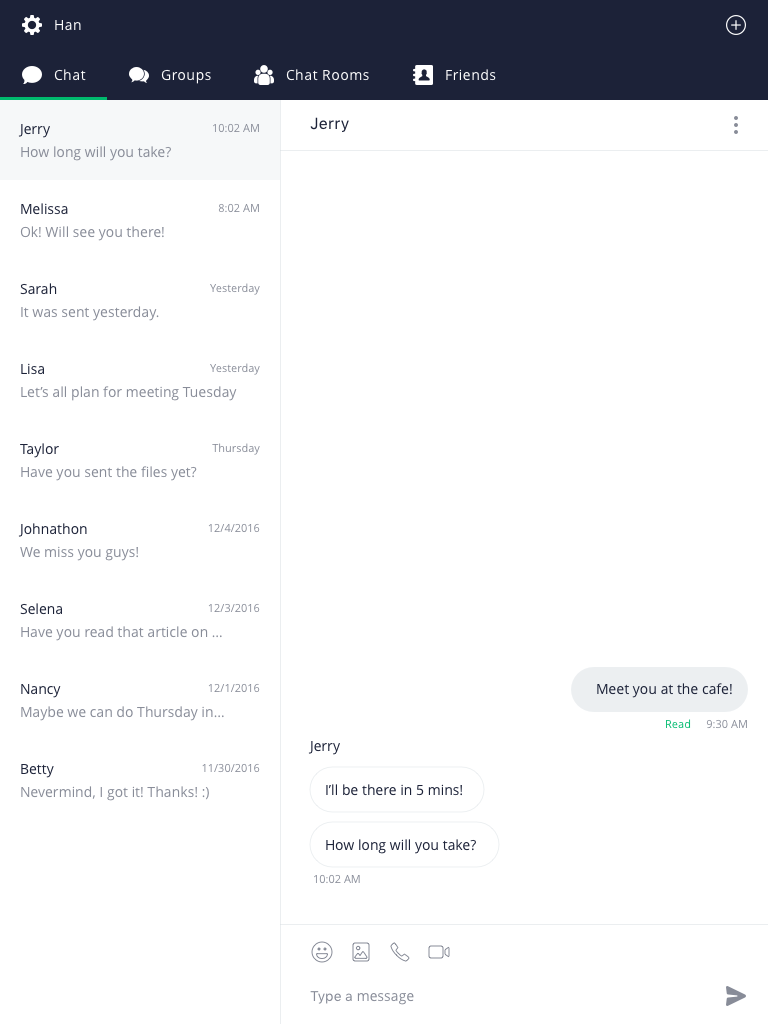Viewport: 768px width, 1024px height.
Task: Attach an image using the picture icon
Action: tap(361, 952)
